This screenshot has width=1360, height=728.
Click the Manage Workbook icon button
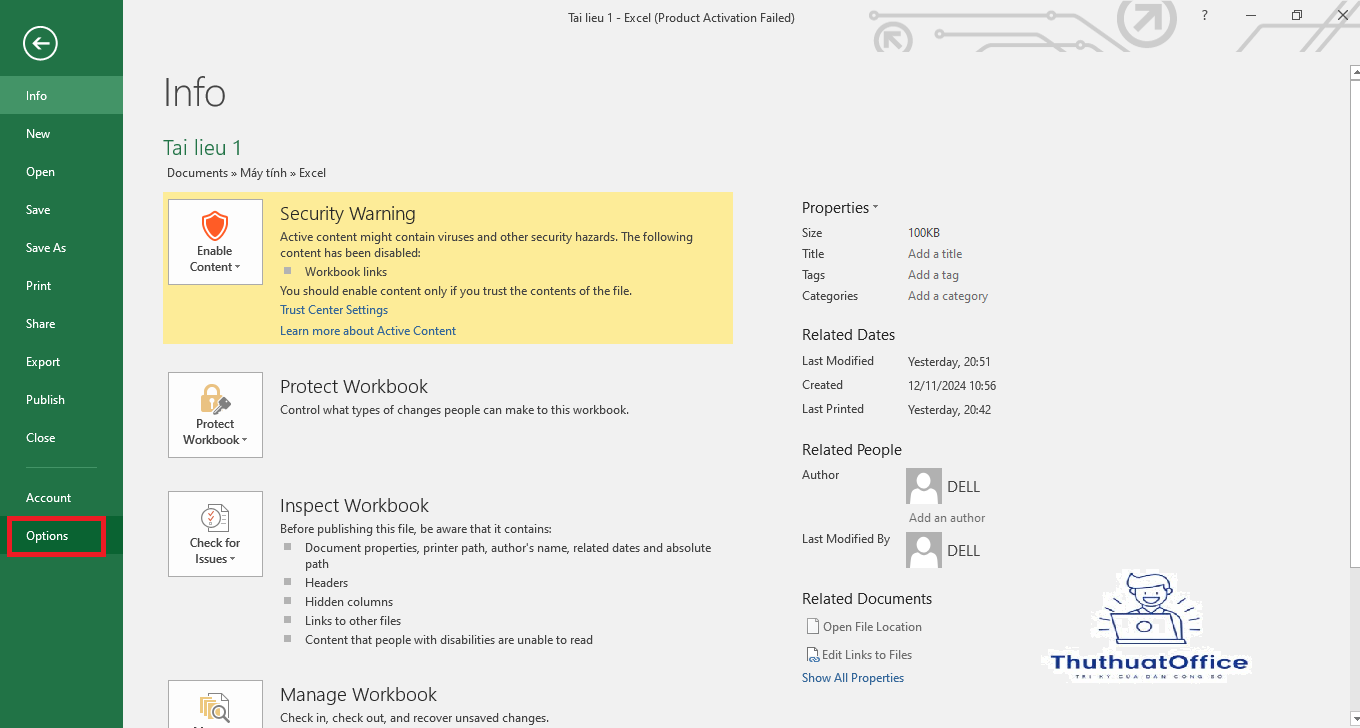pyautogui.click(x=215, y=704)
